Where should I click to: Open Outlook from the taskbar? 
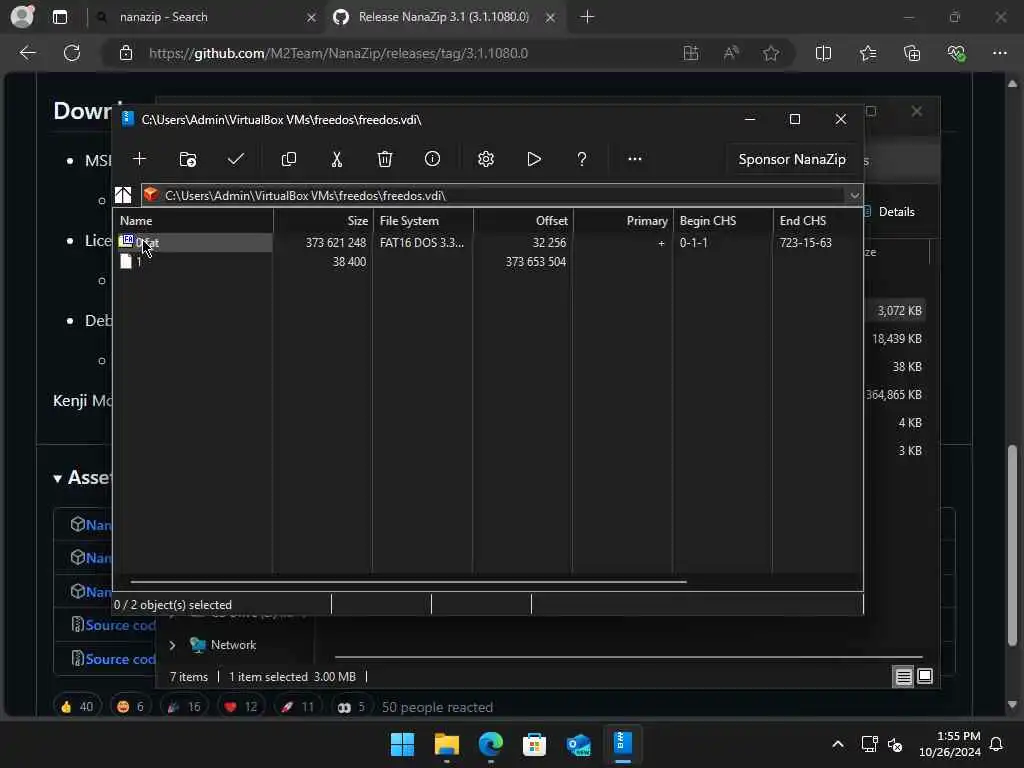coord(579,744)
